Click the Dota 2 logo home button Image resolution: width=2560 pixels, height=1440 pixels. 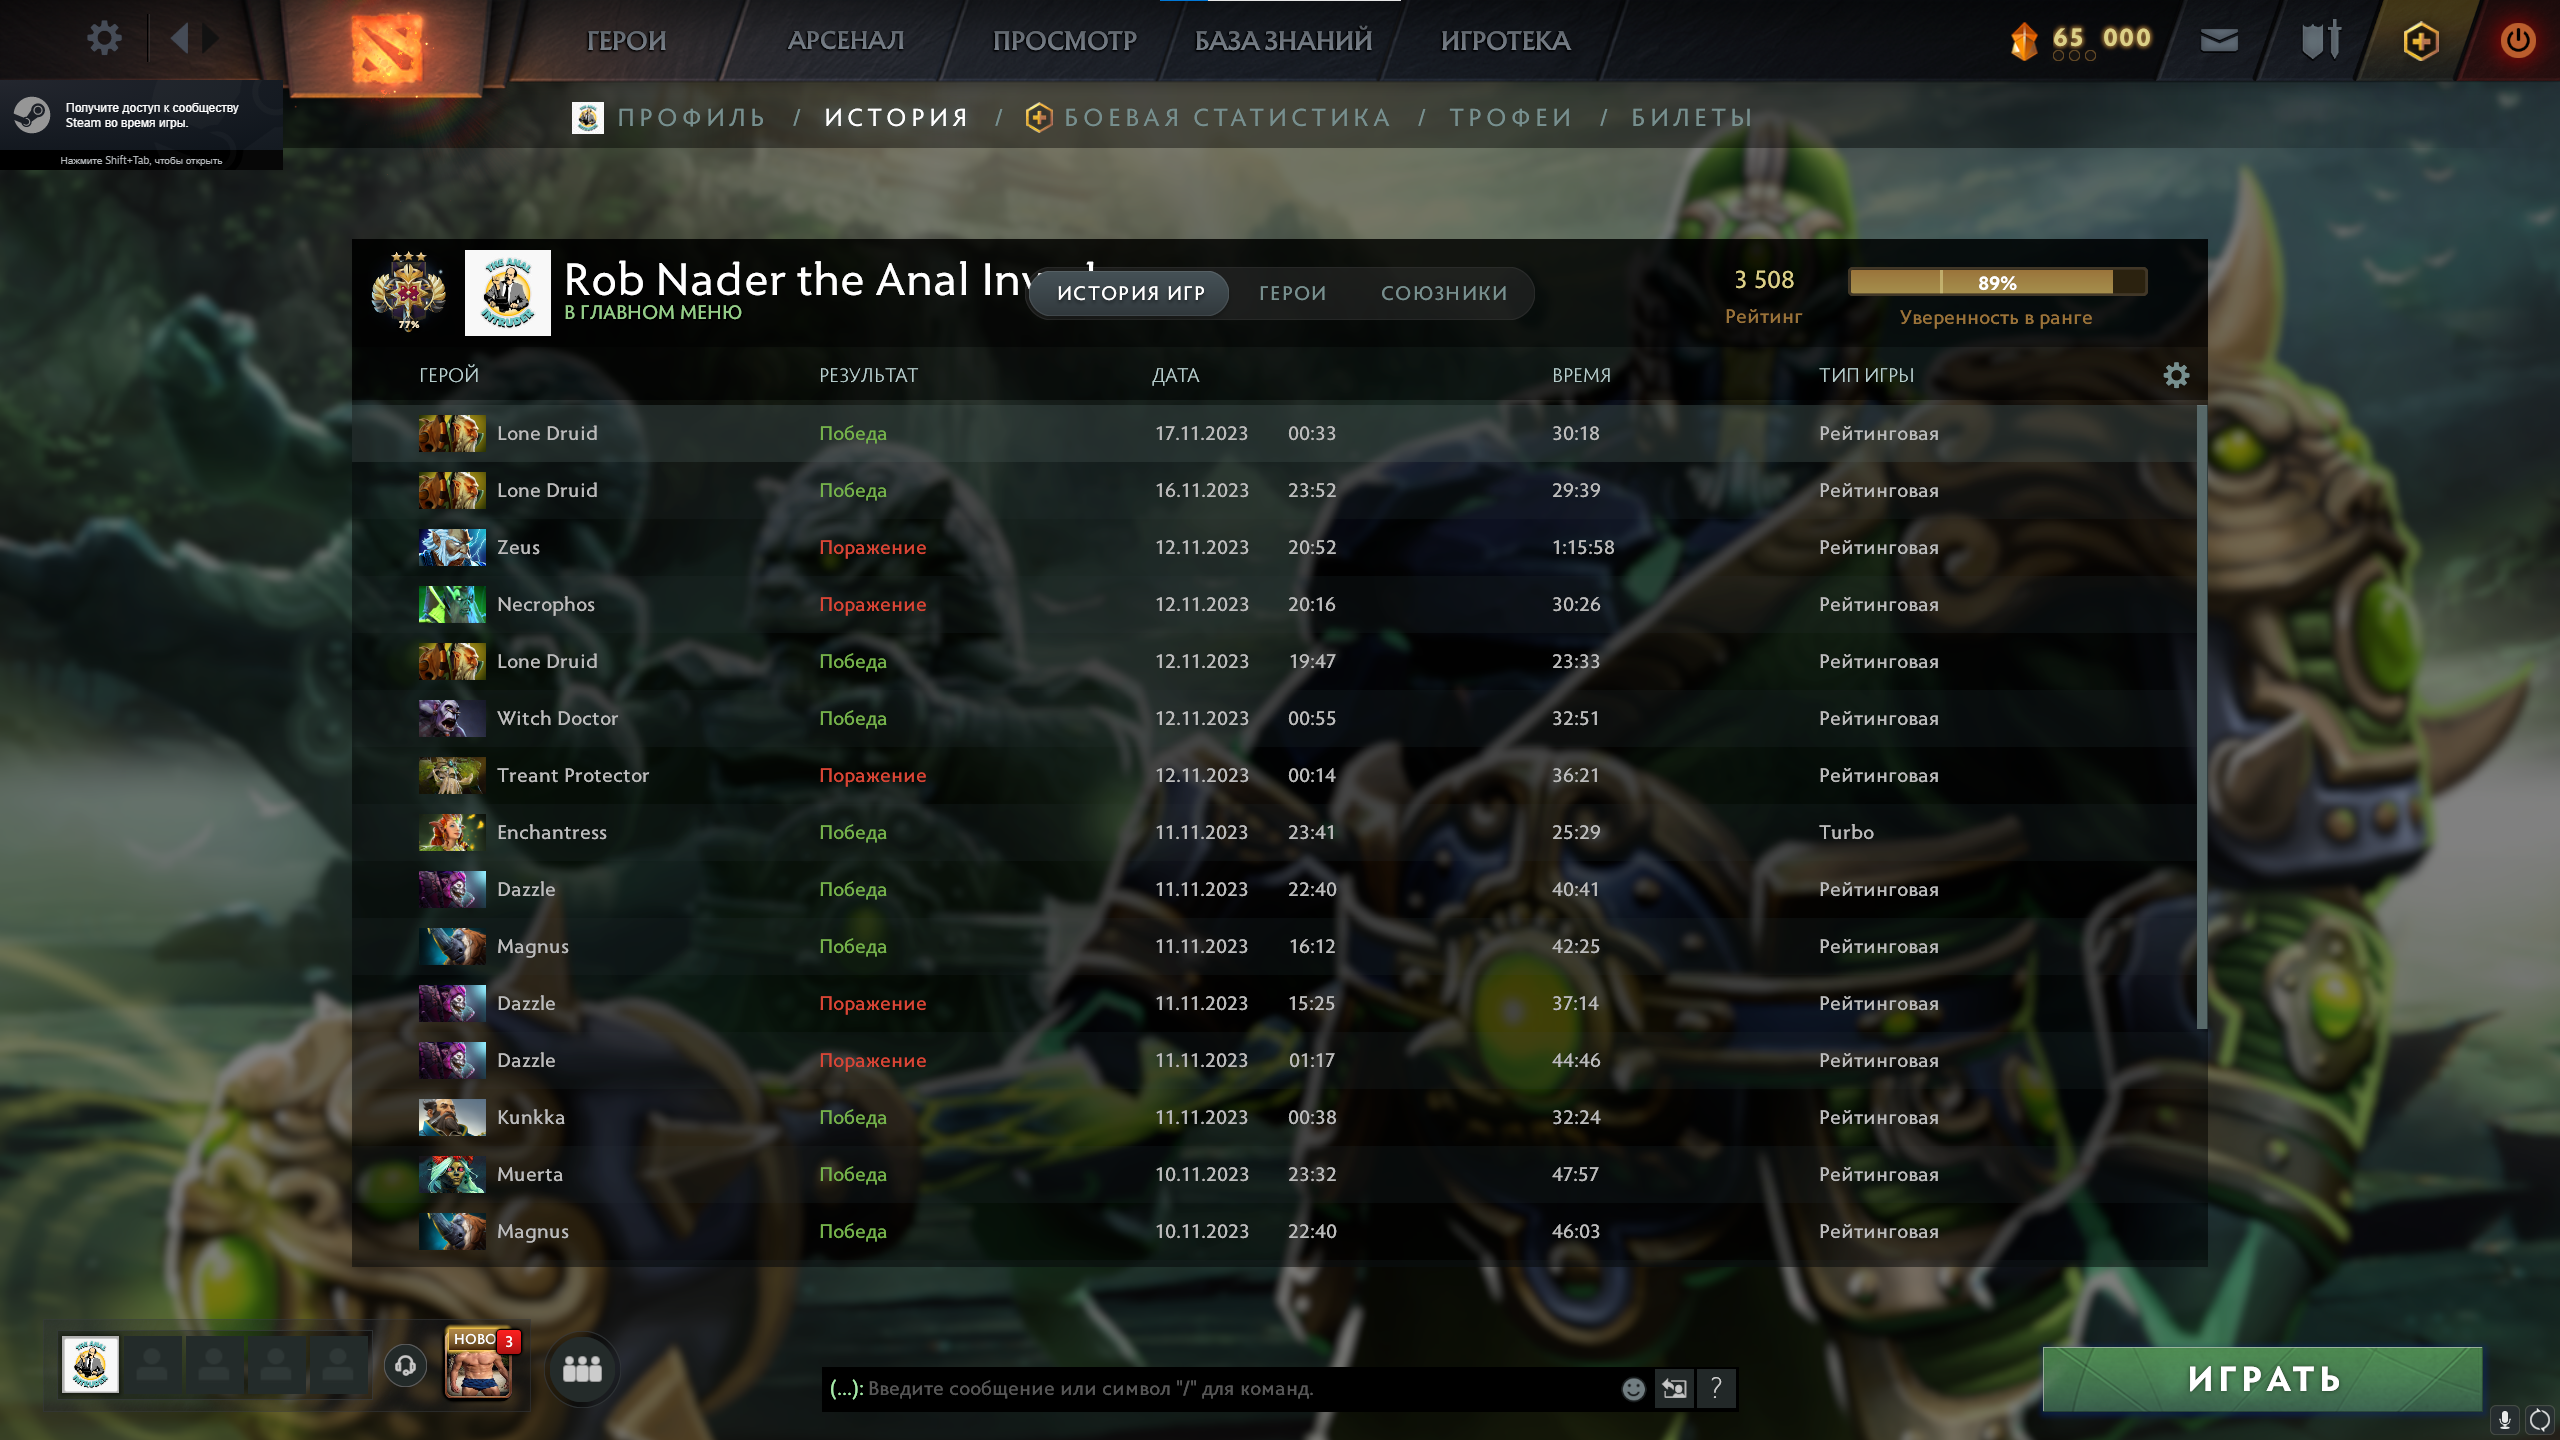[x=386, y=47]
